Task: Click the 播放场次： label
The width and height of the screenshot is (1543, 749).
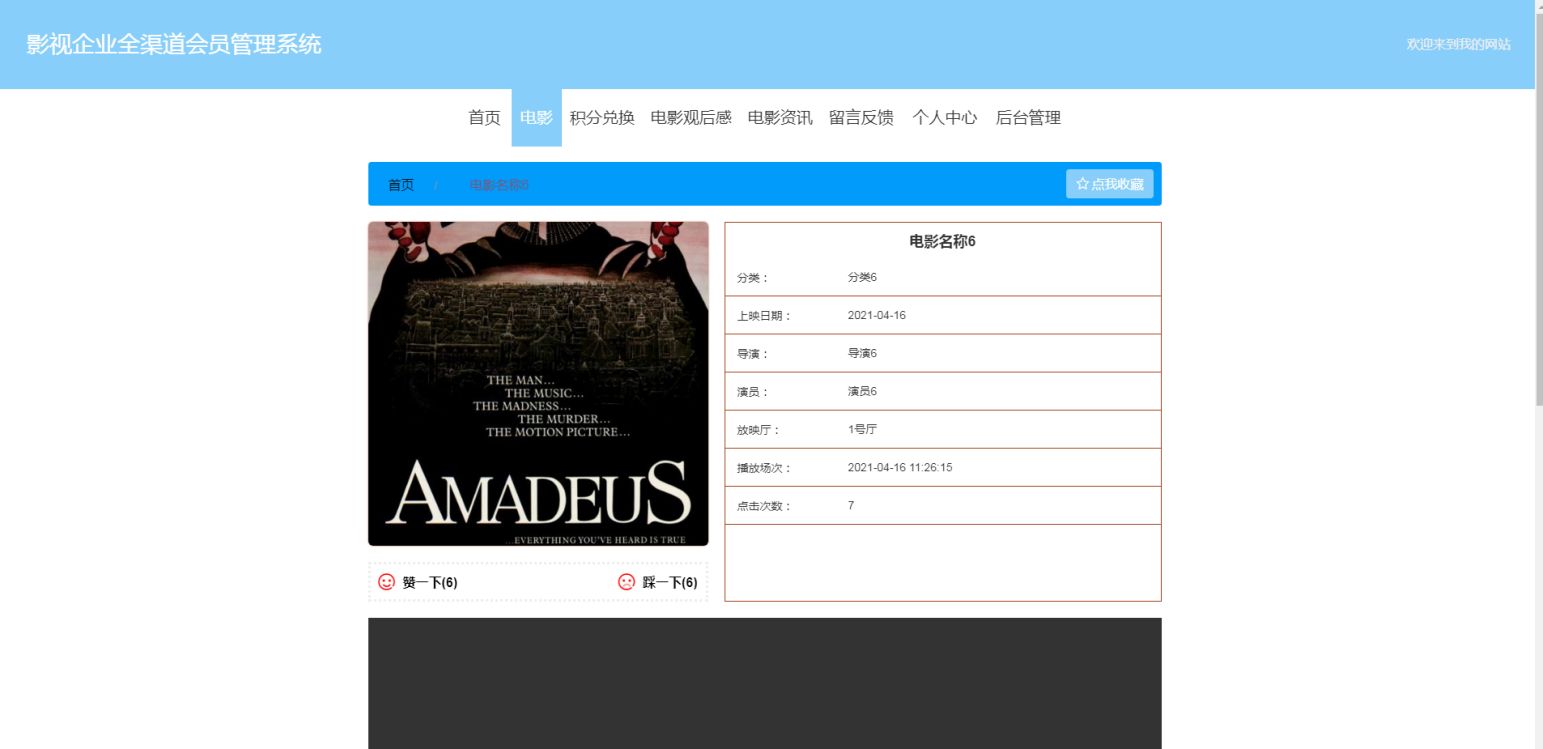Action: [x=764, y=468]
